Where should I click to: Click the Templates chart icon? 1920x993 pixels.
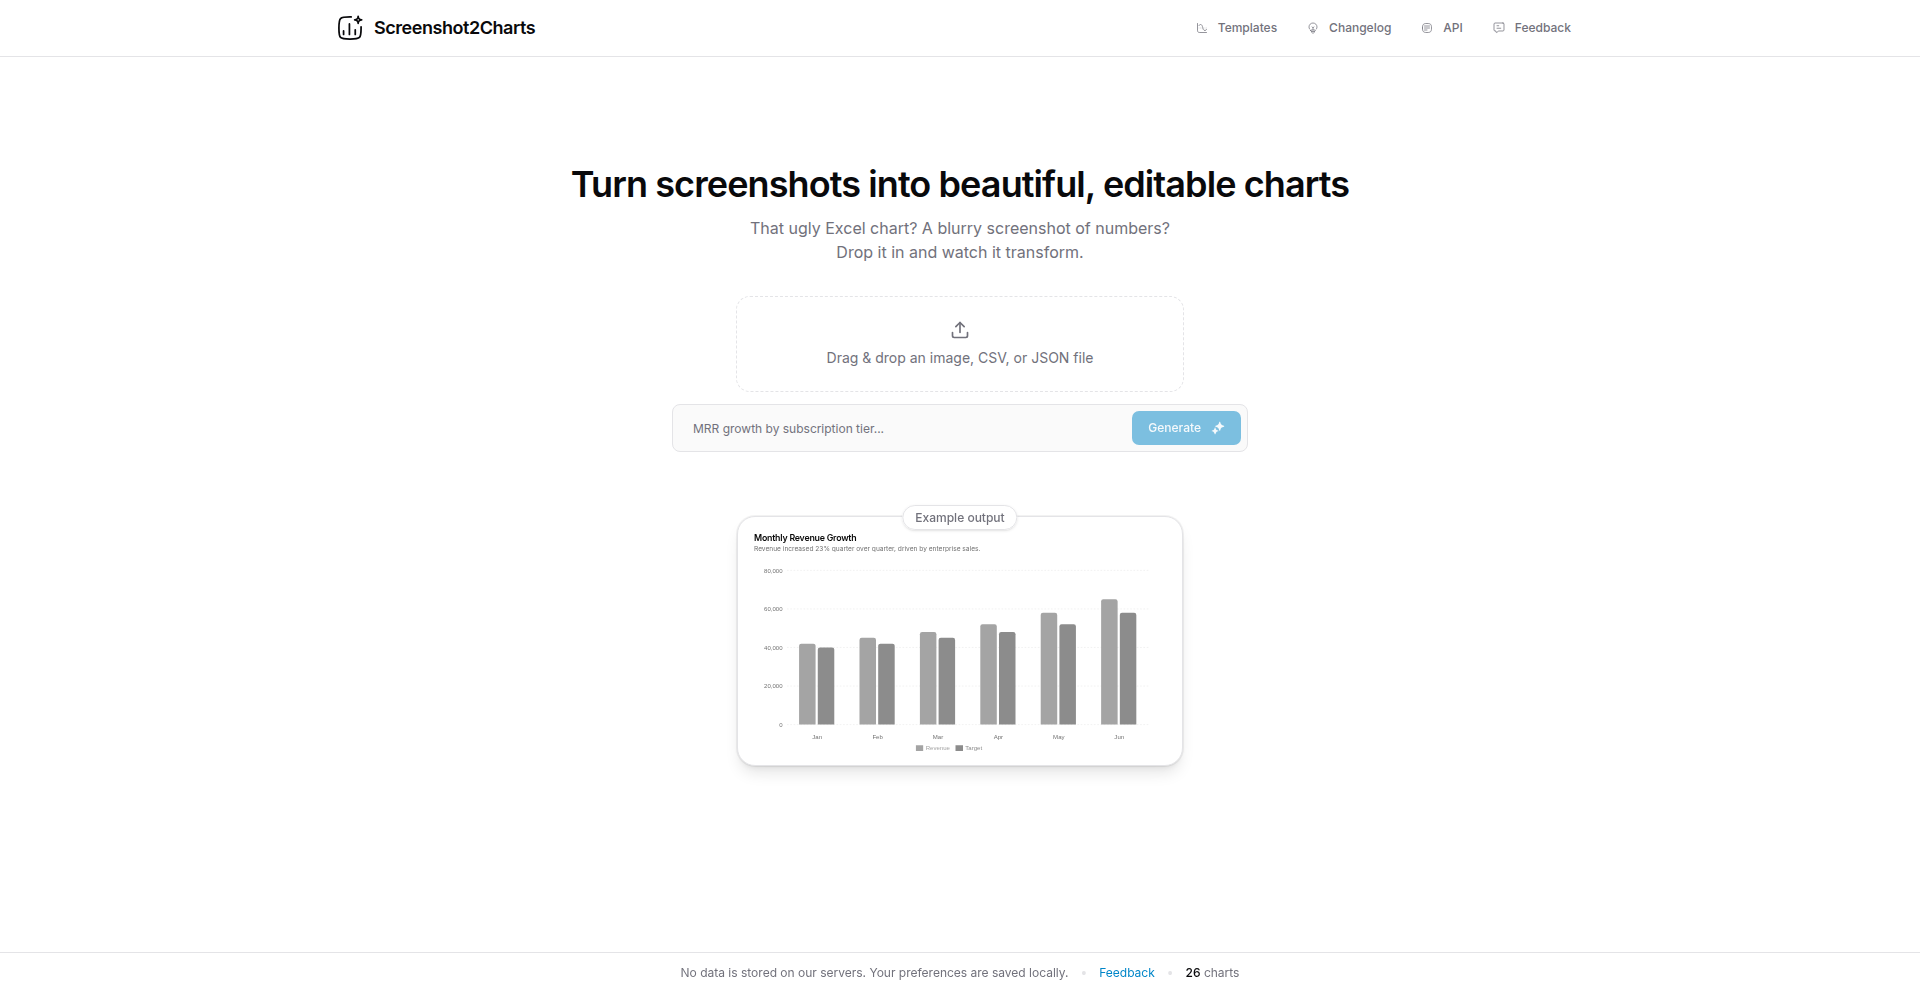pyautogui.click(x=1202, y=28)
